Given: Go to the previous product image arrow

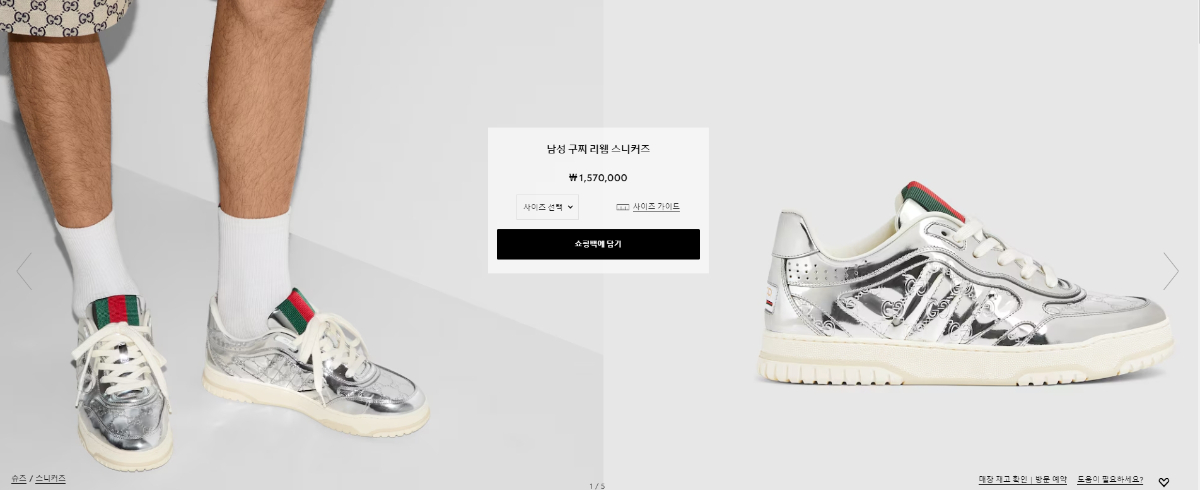Looking at the screenshot, I should [24, 271].
